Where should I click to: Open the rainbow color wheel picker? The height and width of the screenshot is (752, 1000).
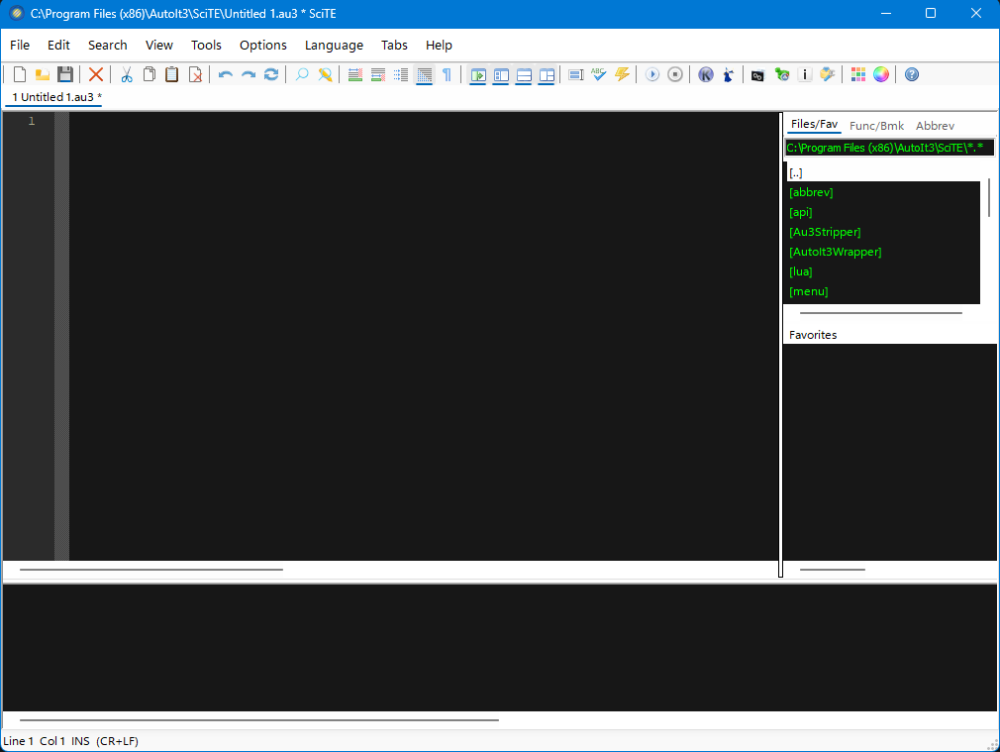click(881, 75)
